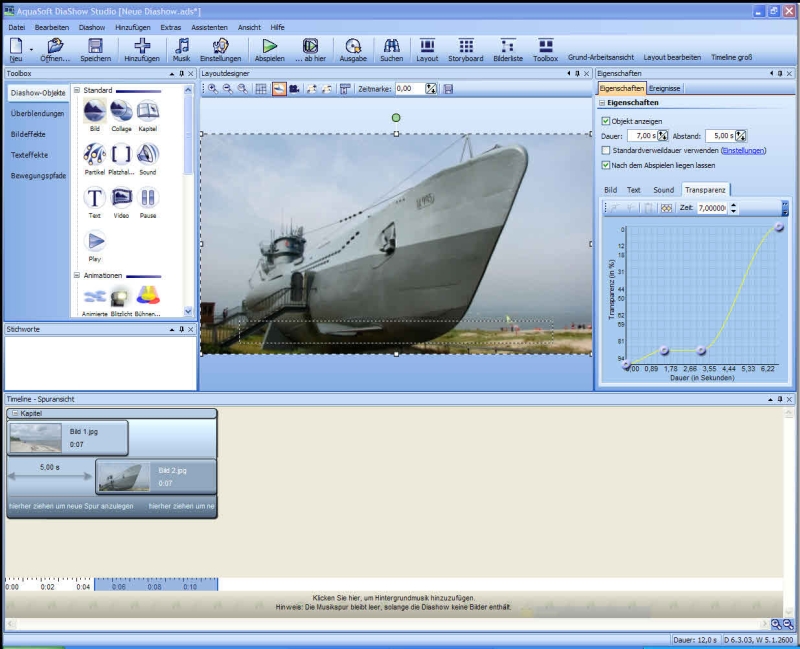Pick the Text object in Toolbox
The width and height of the screenshot is (800, 649).
94,197
